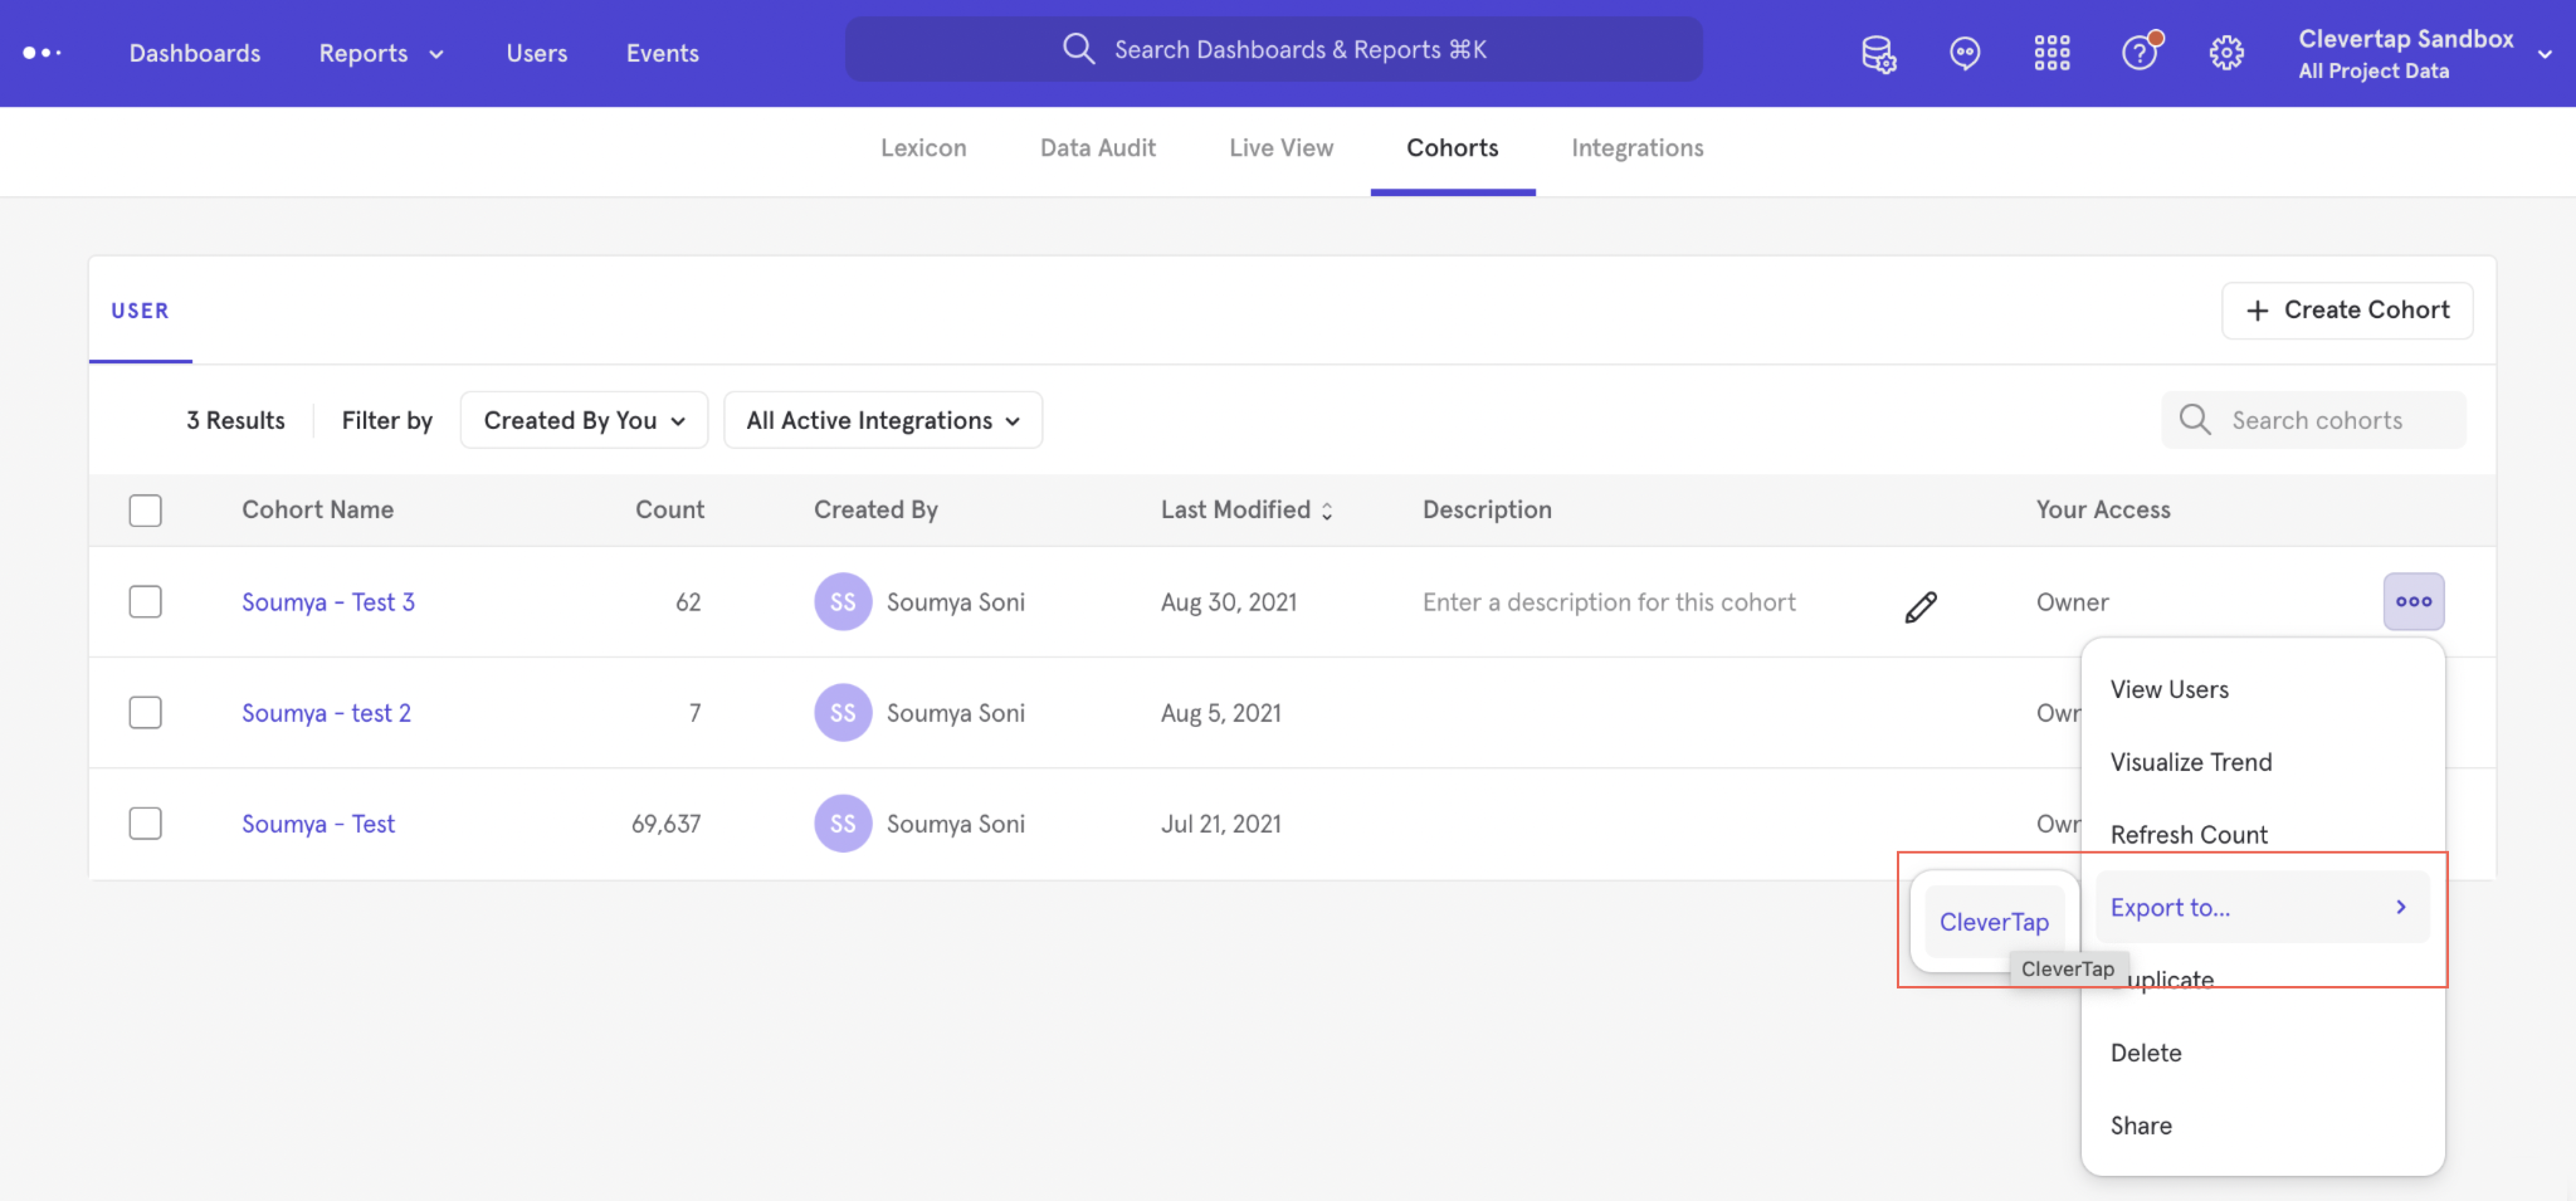The image size is (2576, 1201).
Task: Click the Search Dashboards & Reports field
Action: (1273, 48)
